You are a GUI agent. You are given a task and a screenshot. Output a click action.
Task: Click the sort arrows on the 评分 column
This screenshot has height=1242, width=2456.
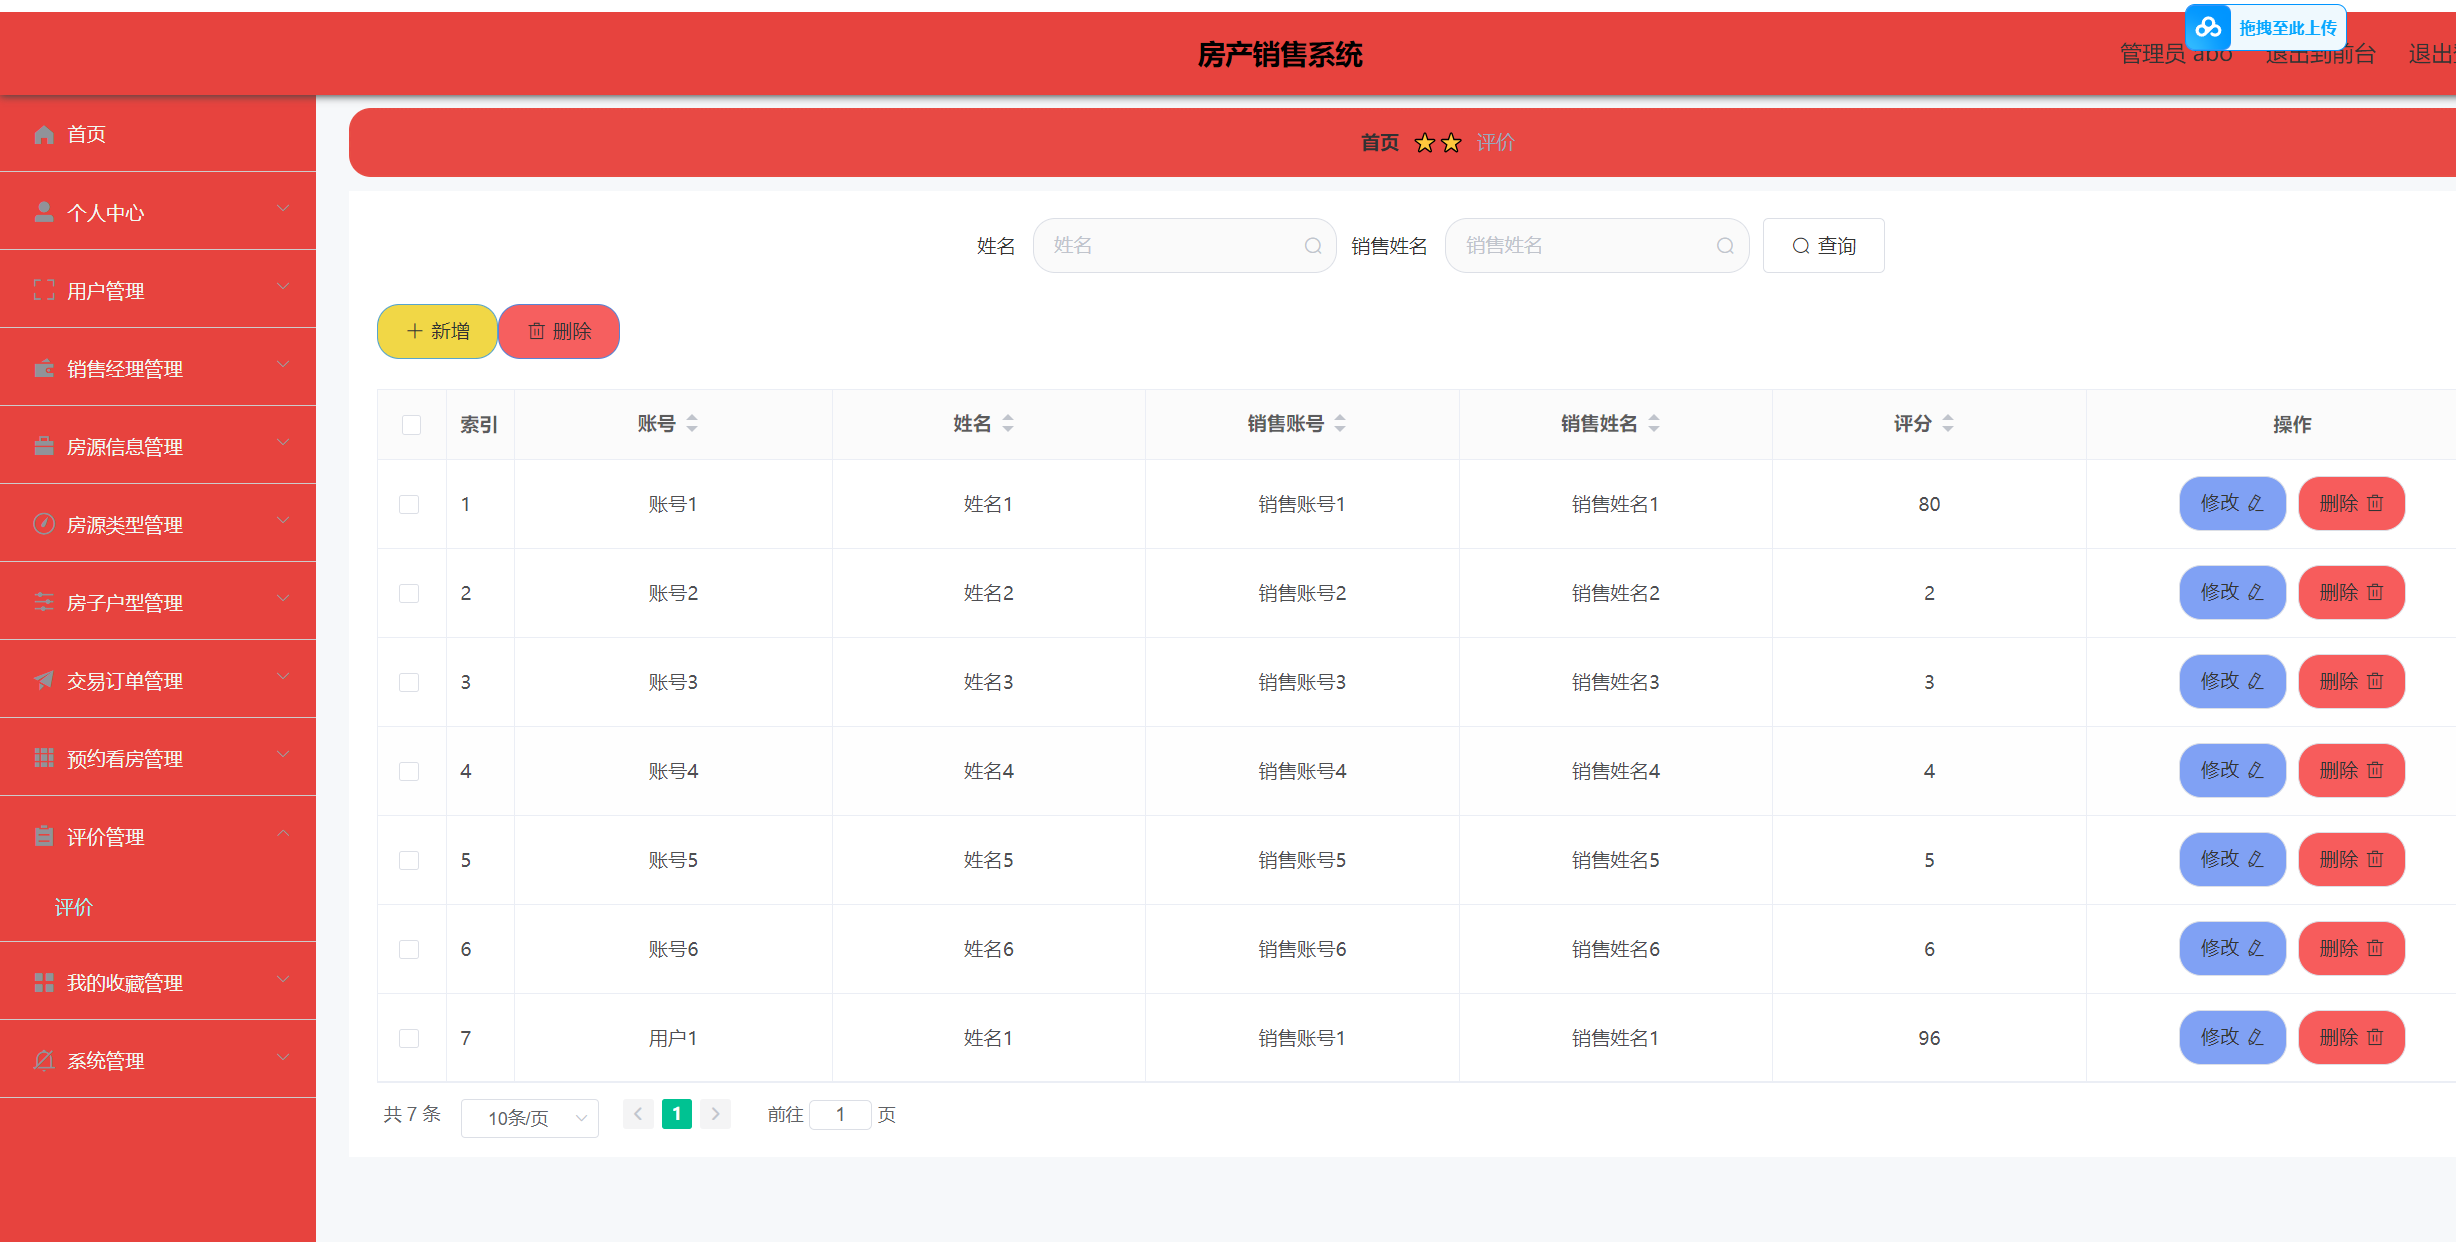pos(1948,423)
